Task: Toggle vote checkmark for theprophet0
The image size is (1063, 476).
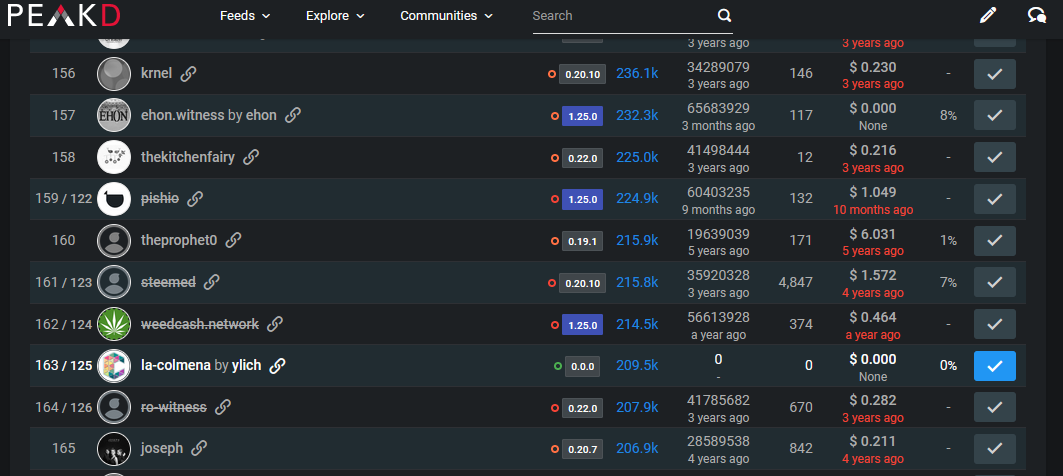Action: pyautogui.click(x=995, y=241)
